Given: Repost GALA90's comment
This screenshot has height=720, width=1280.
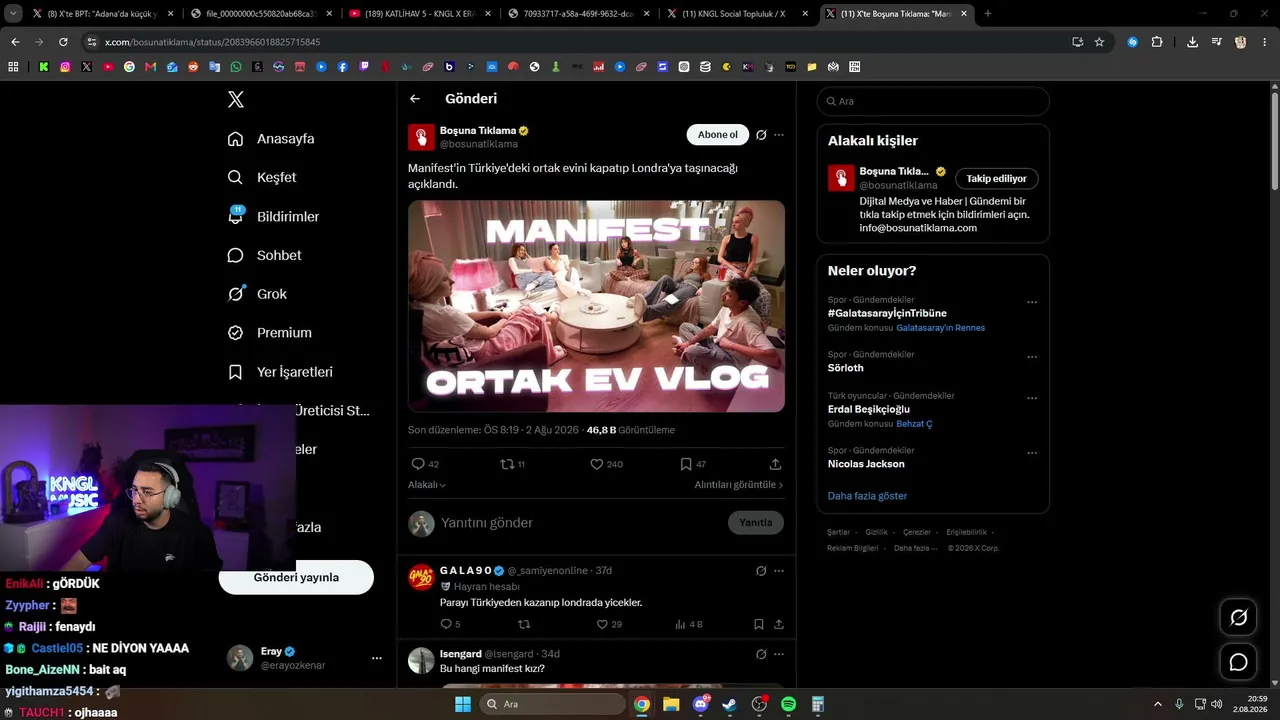Looking at the screenshot, I should (x=523, y=624).
